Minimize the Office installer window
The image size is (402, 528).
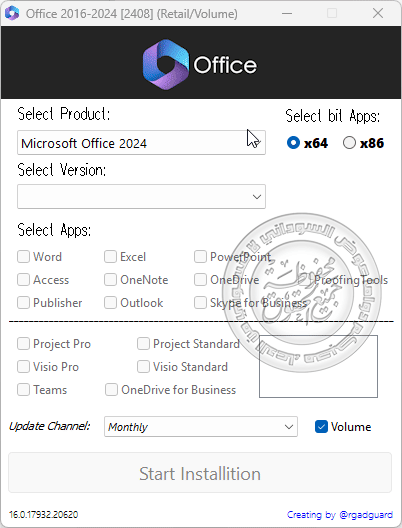click(x=287, y=13)
